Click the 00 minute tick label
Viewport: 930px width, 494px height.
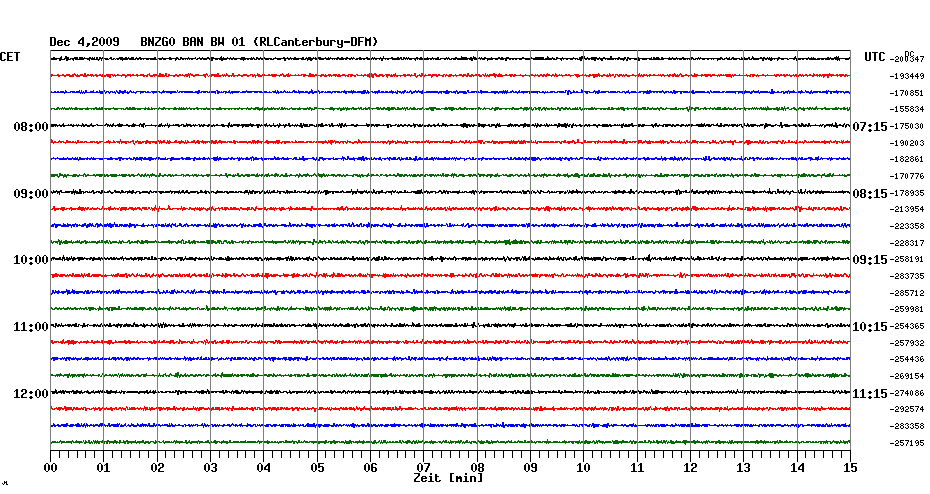[51, 467]
